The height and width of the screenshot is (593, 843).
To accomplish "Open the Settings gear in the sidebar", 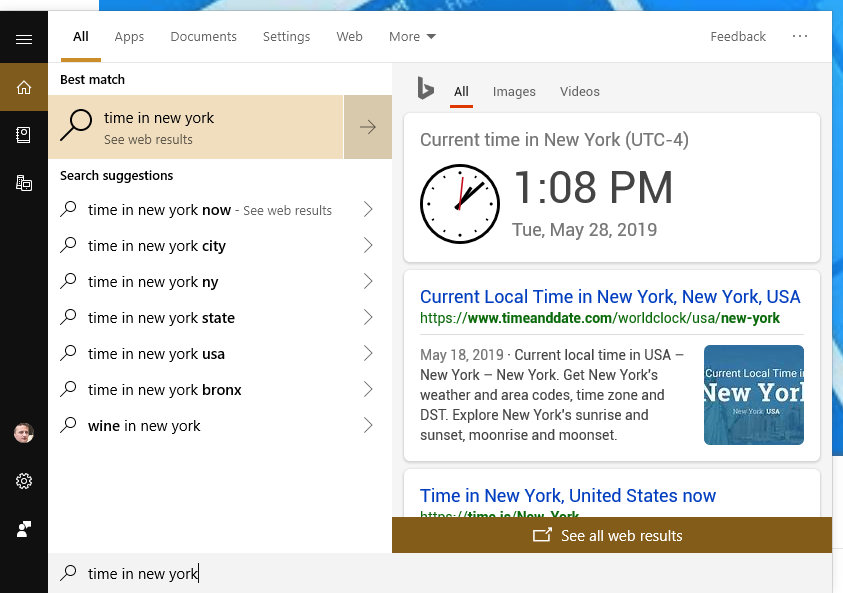I will pos(24,481).
